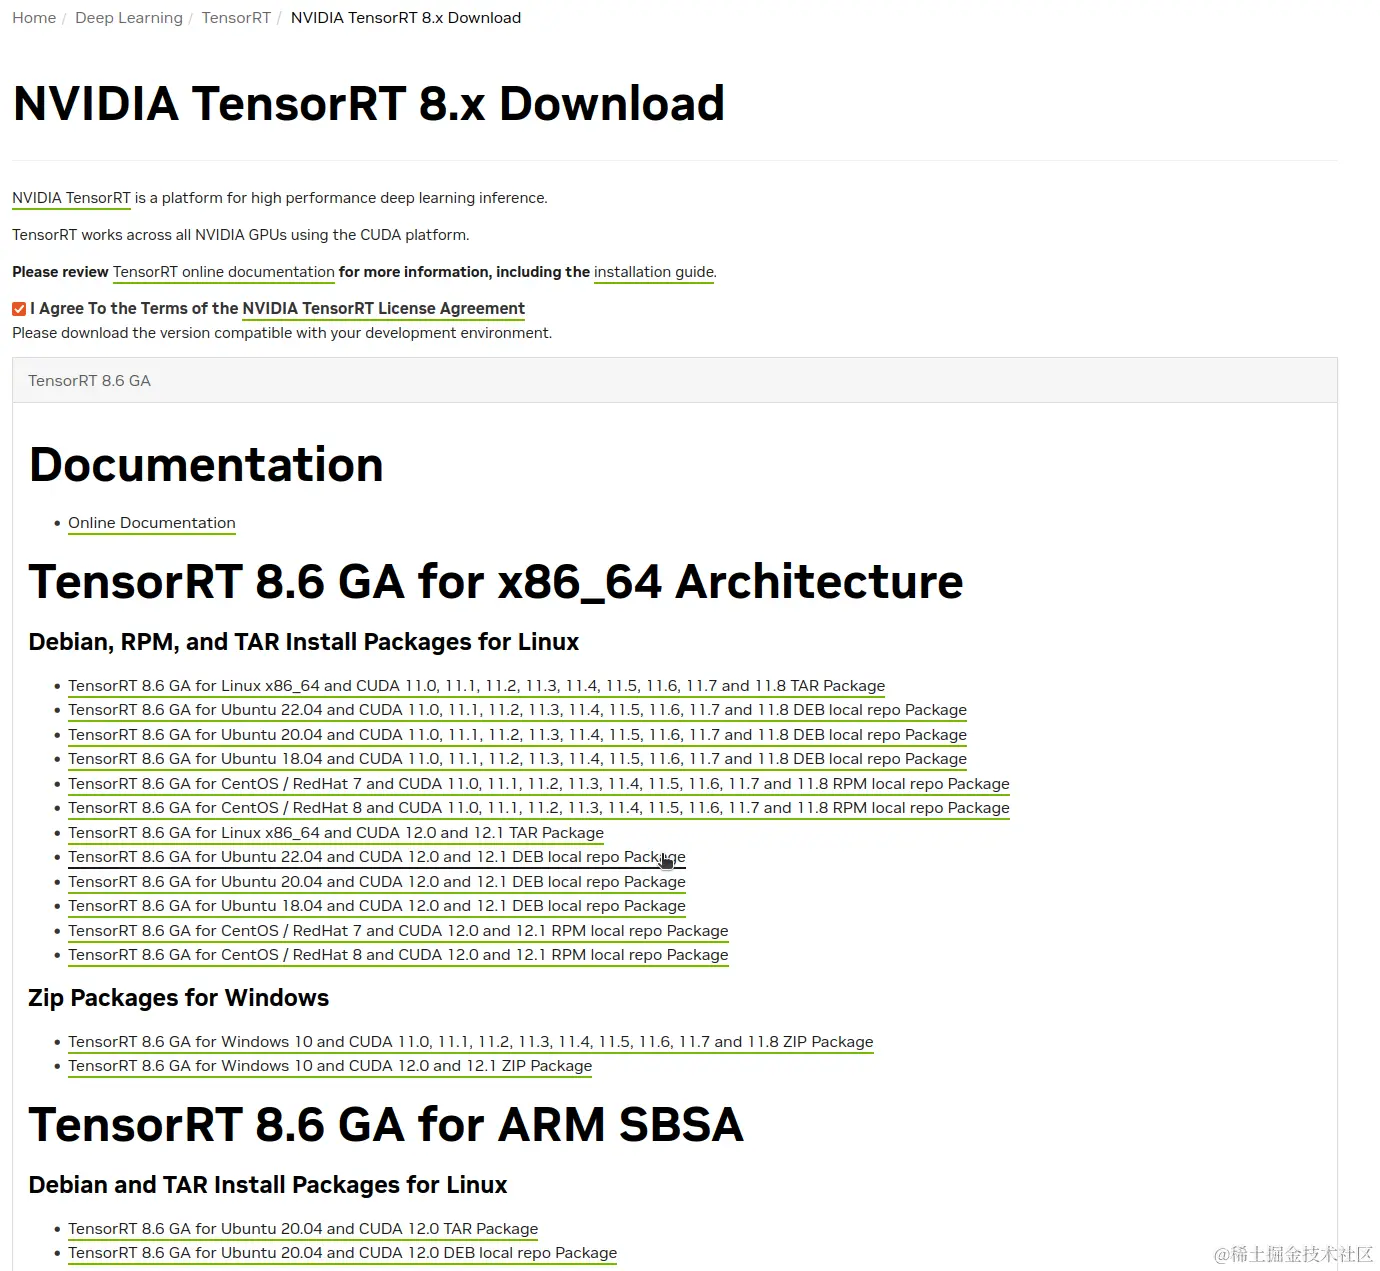The height and width of the screenshot is (1271, 1380).
Task: Download CentOS/RedHat 7 CUDA 11.x RPM Package
Action: pos(538,783)
